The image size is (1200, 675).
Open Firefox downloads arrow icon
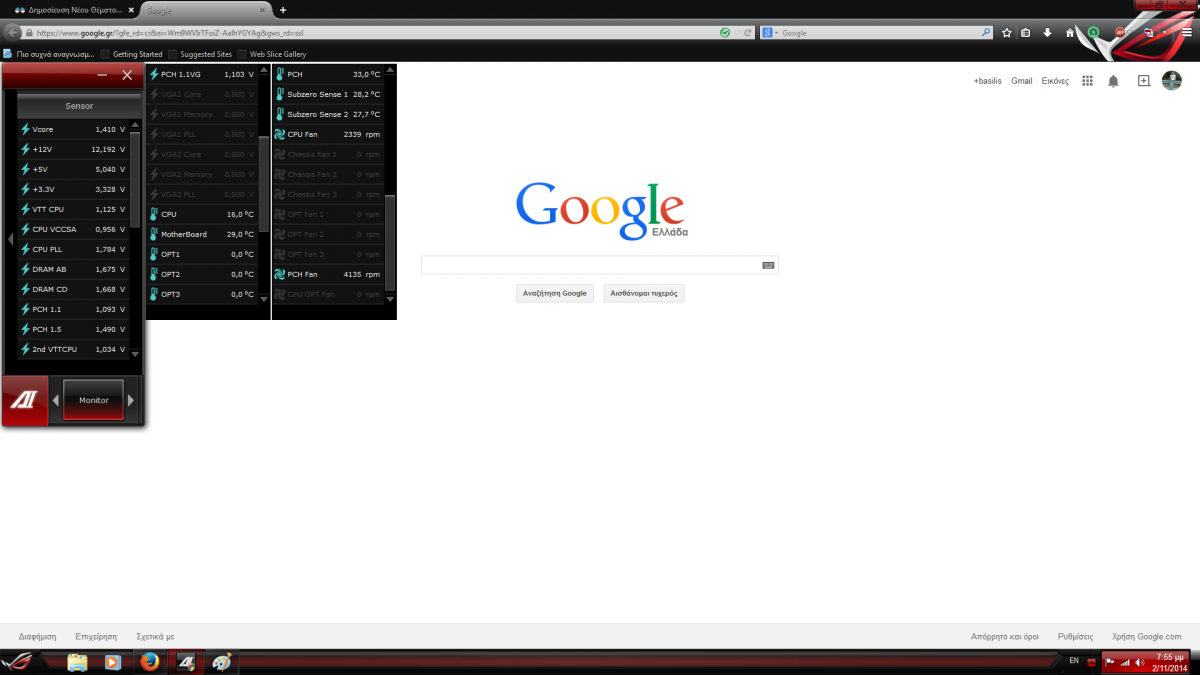click(x=1047, y=33)
